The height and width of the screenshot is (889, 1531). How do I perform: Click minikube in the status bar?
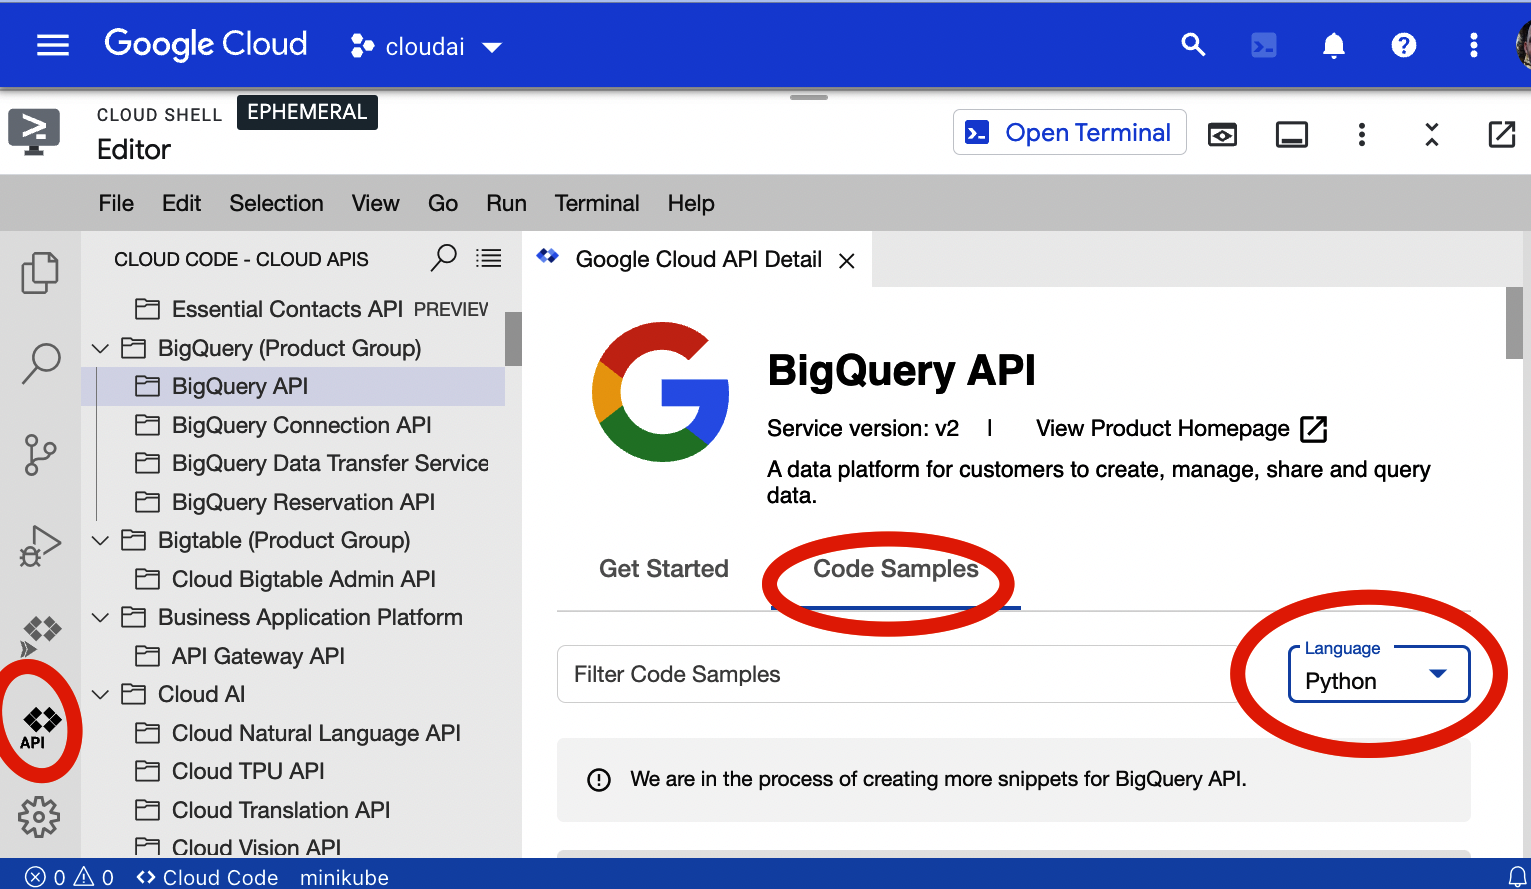[344, 877]
